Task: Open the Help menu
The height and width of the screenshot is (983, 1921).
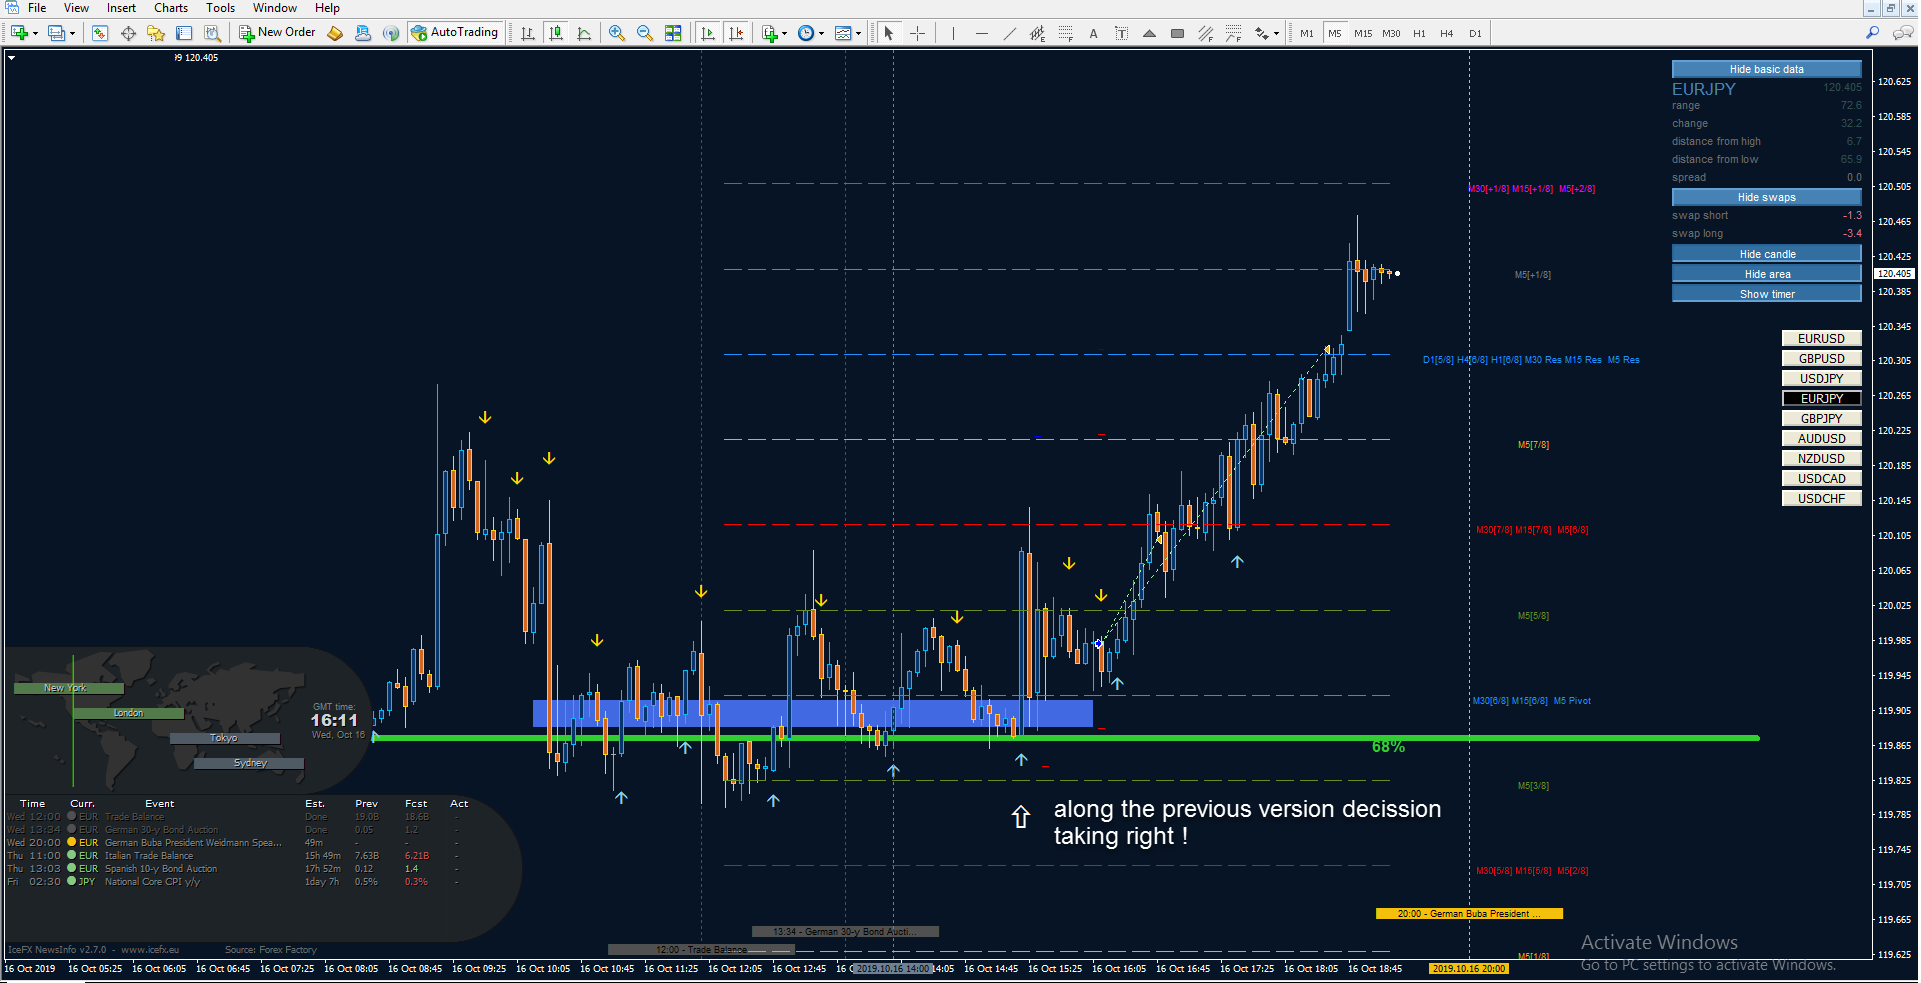Action: click(x=327, y=8)
